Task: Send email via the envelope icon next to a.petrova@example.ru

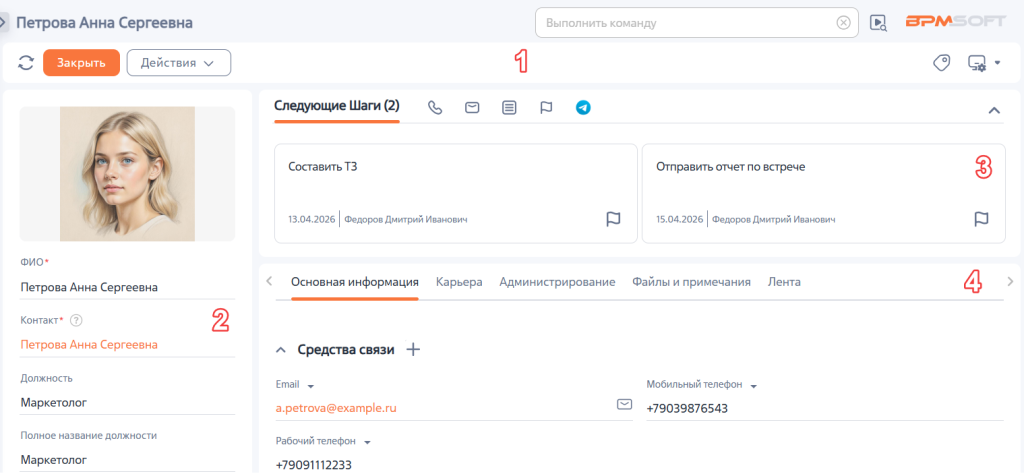Action: pos(624,405)
